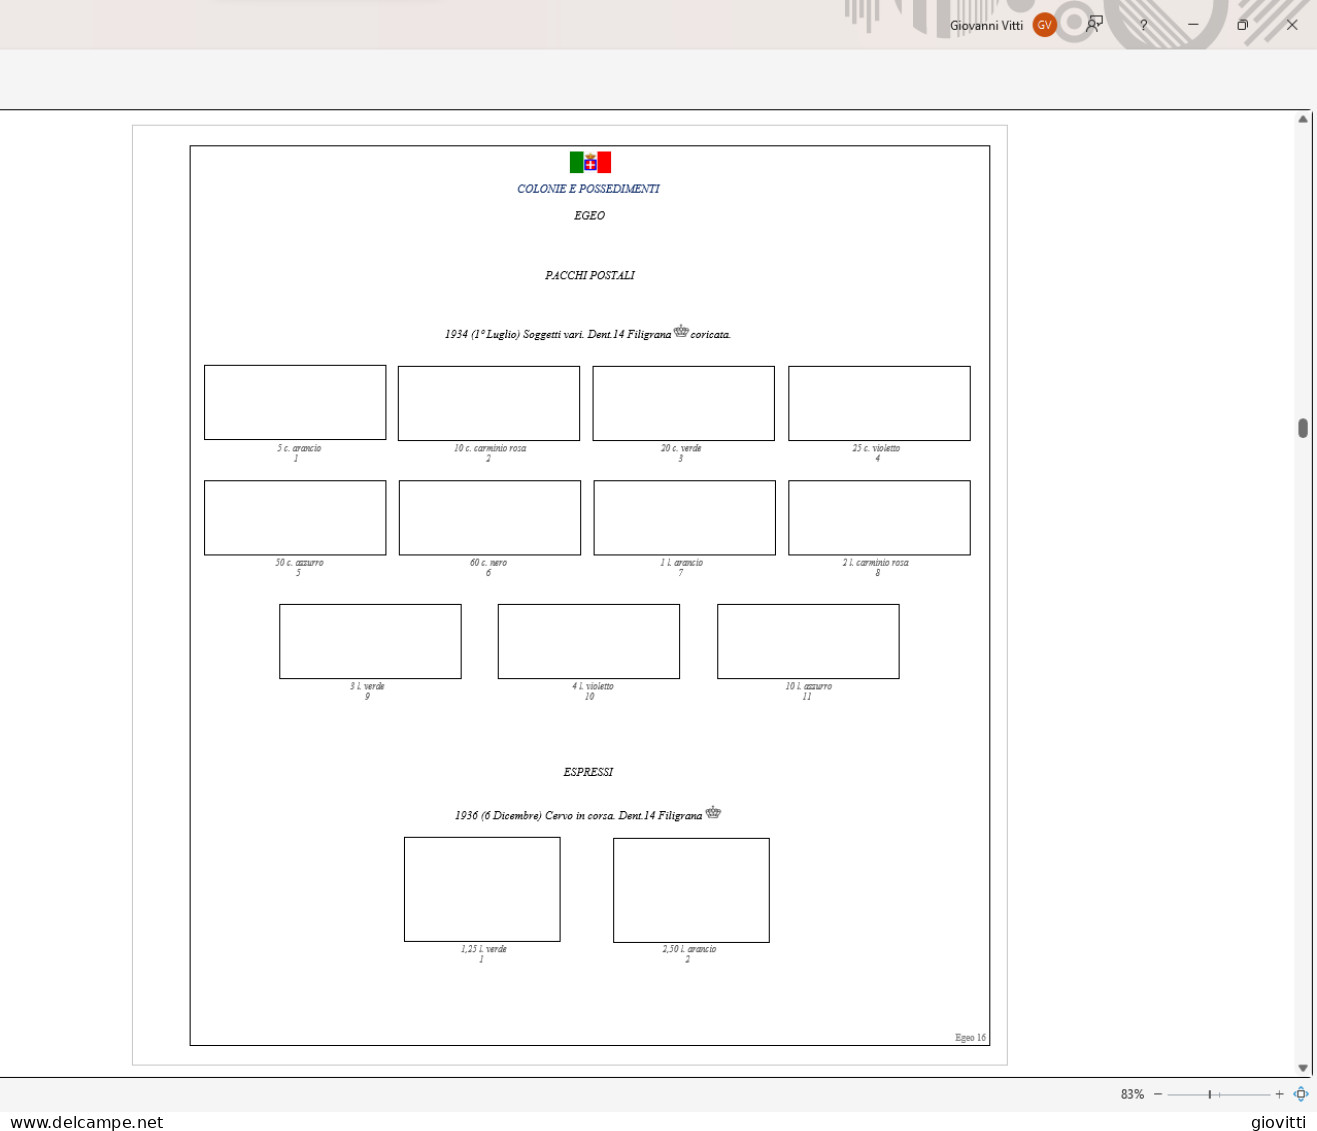Open Help question mark icon

tap(1143, 25)
